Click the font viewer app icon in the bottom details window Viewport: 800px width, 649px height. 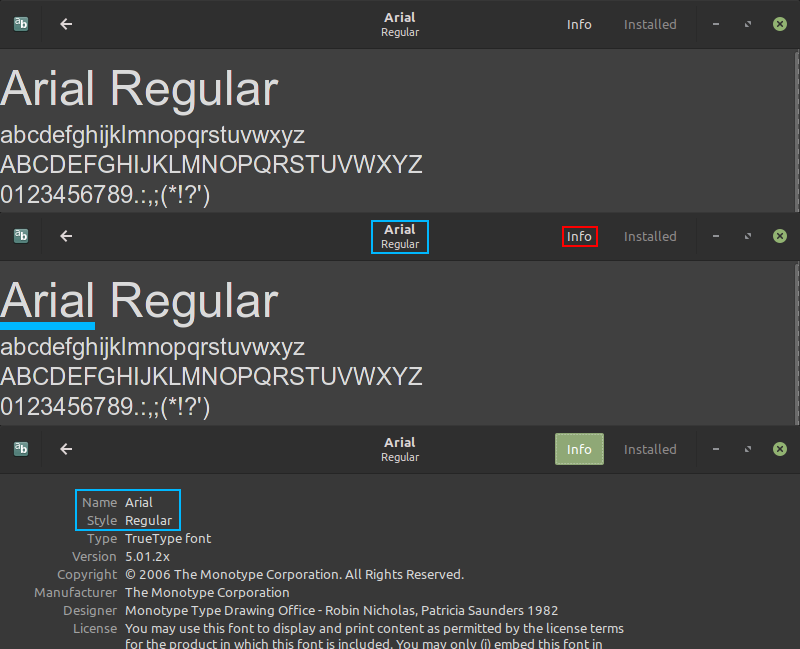coord(21,449)
